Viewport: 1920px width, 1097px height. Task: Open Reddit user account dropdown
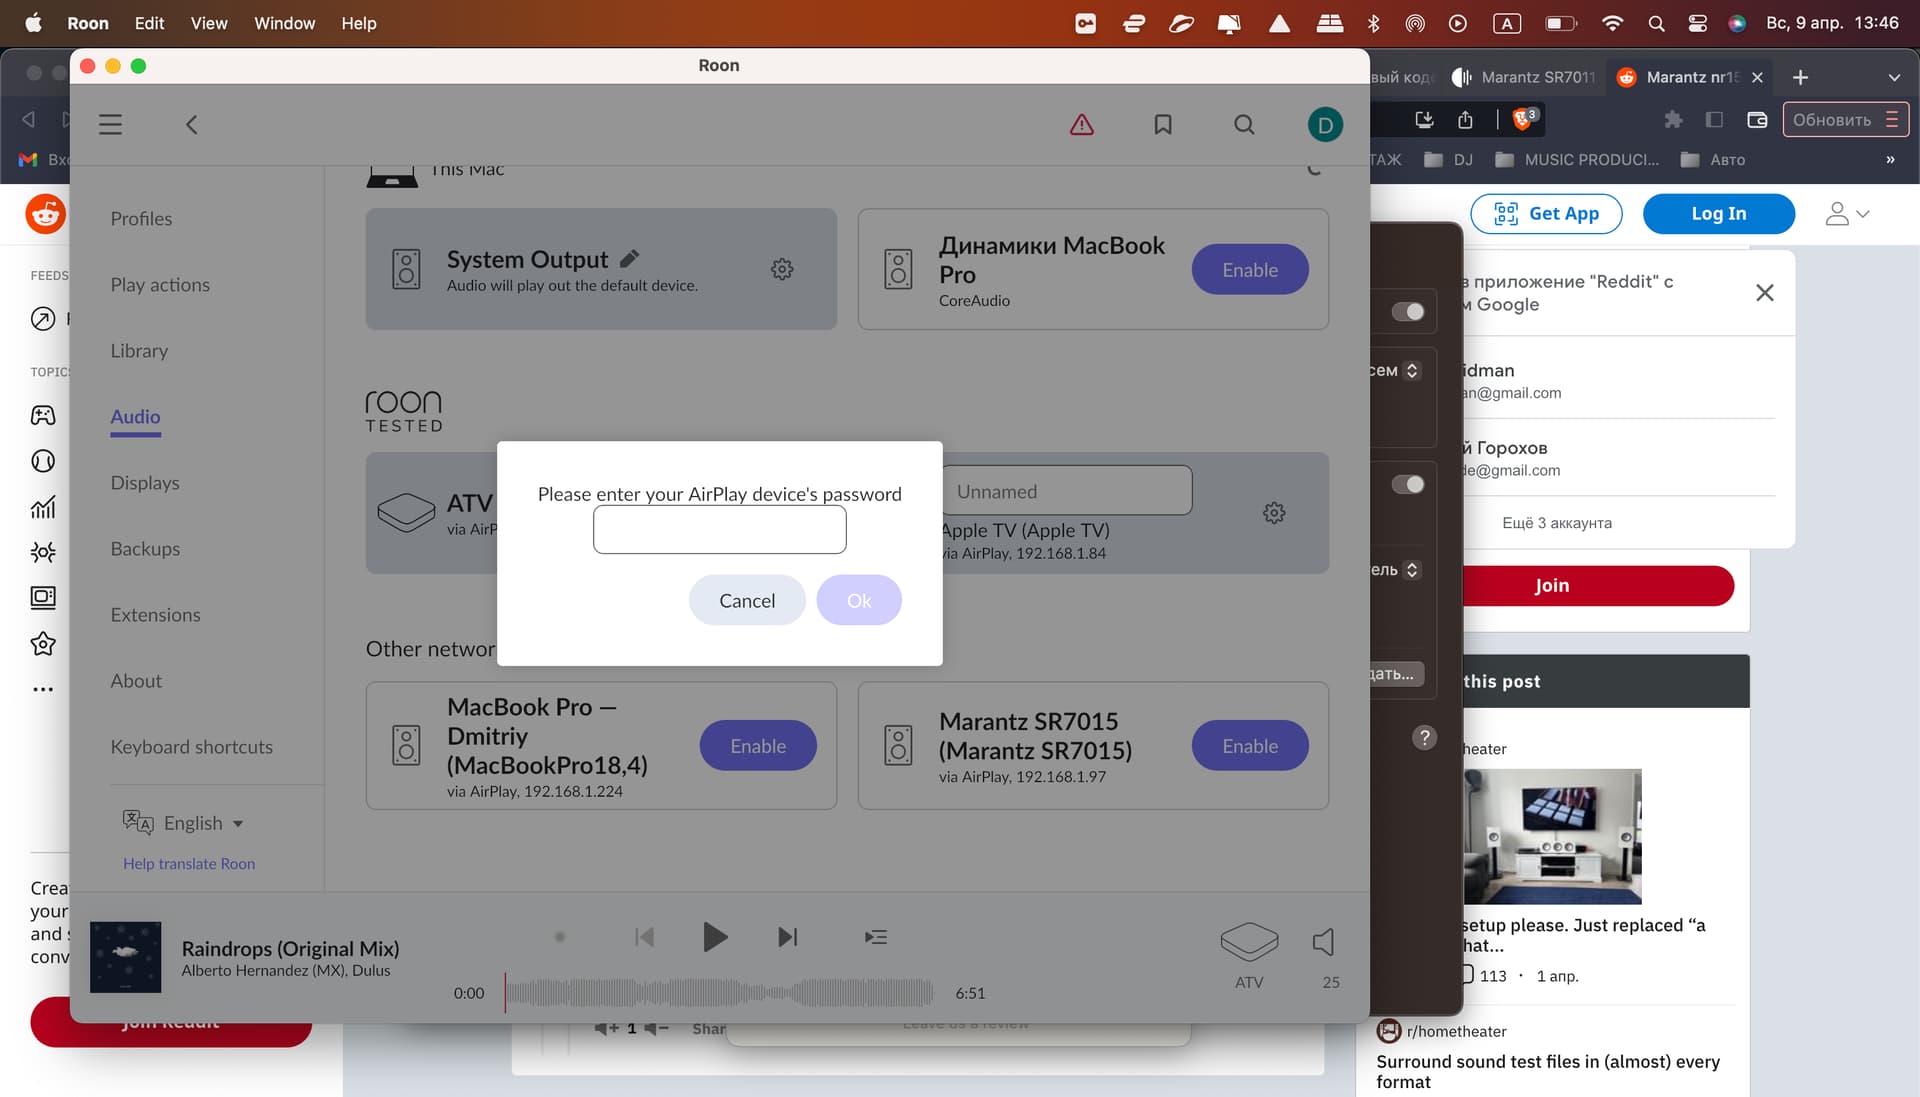pyautogui.click(x=1846, y=214)
